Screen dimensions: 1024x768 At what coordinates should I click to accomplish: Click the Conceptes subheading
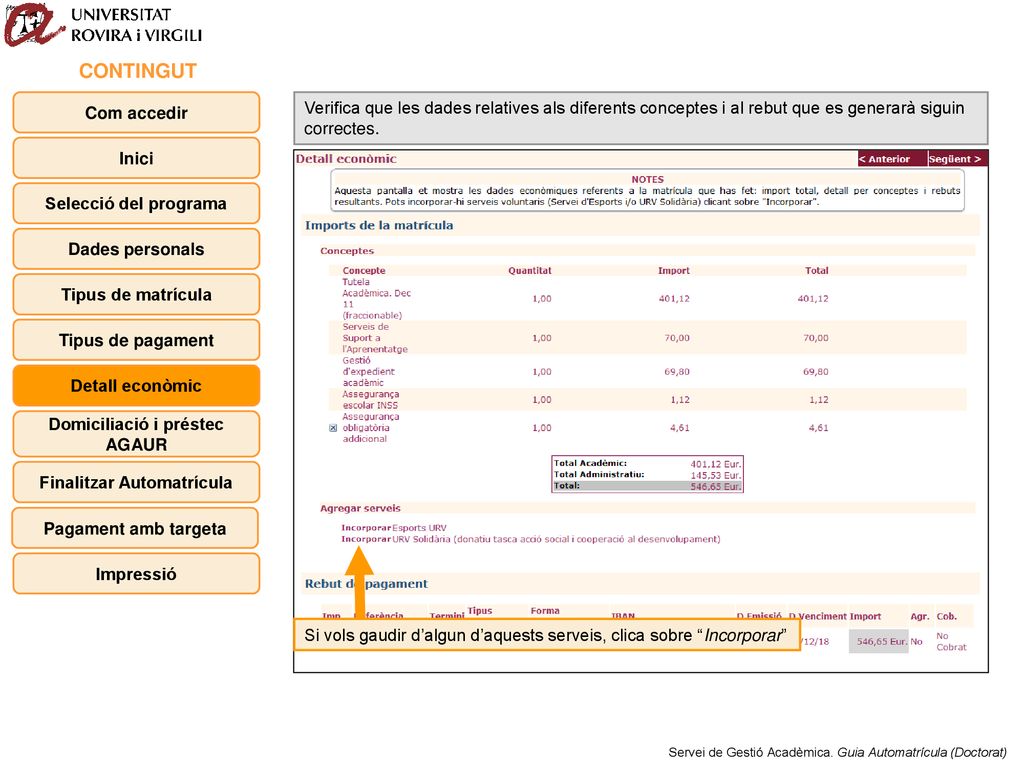coord(347,251)
